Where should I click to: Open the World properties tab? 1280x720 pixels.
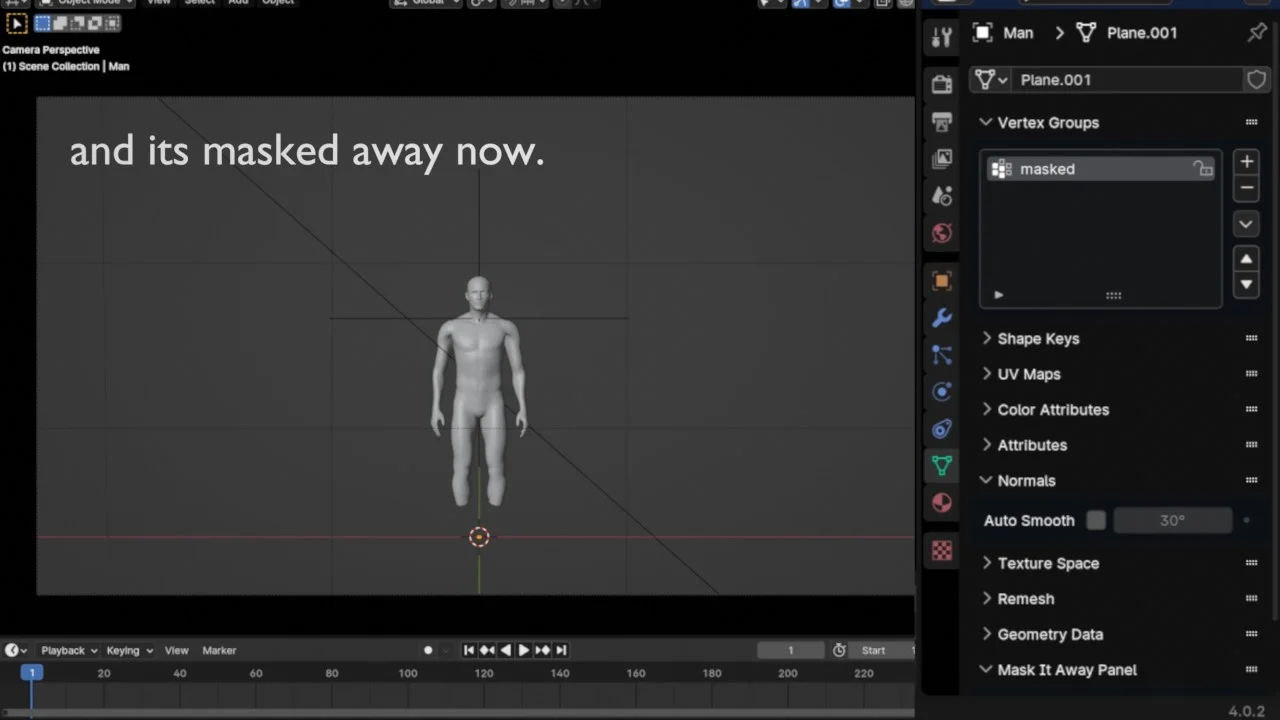tap(941, 233)
